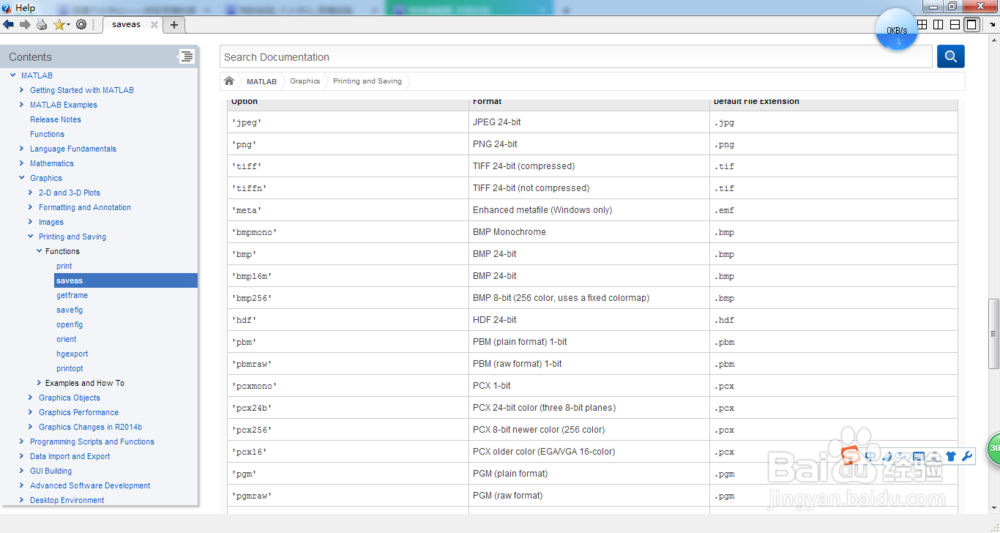Open Images entry in contents
Screen dimensions: 1000x533
pyautogui.click(x=51, y=222)
